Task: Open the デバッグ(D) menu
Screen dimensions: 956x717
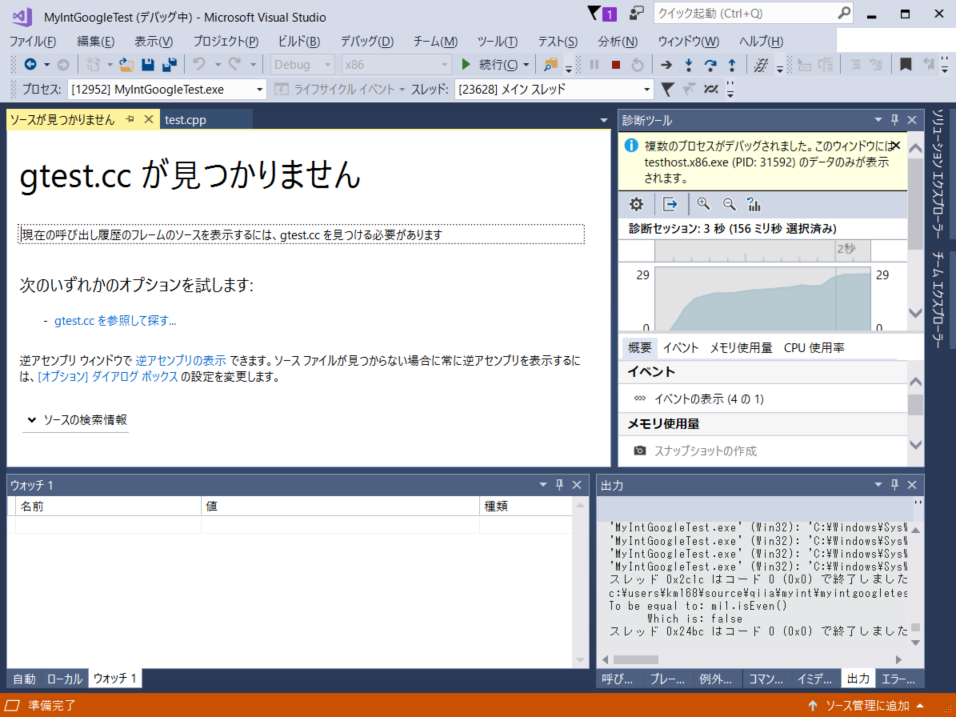Action: click(366, 41)
